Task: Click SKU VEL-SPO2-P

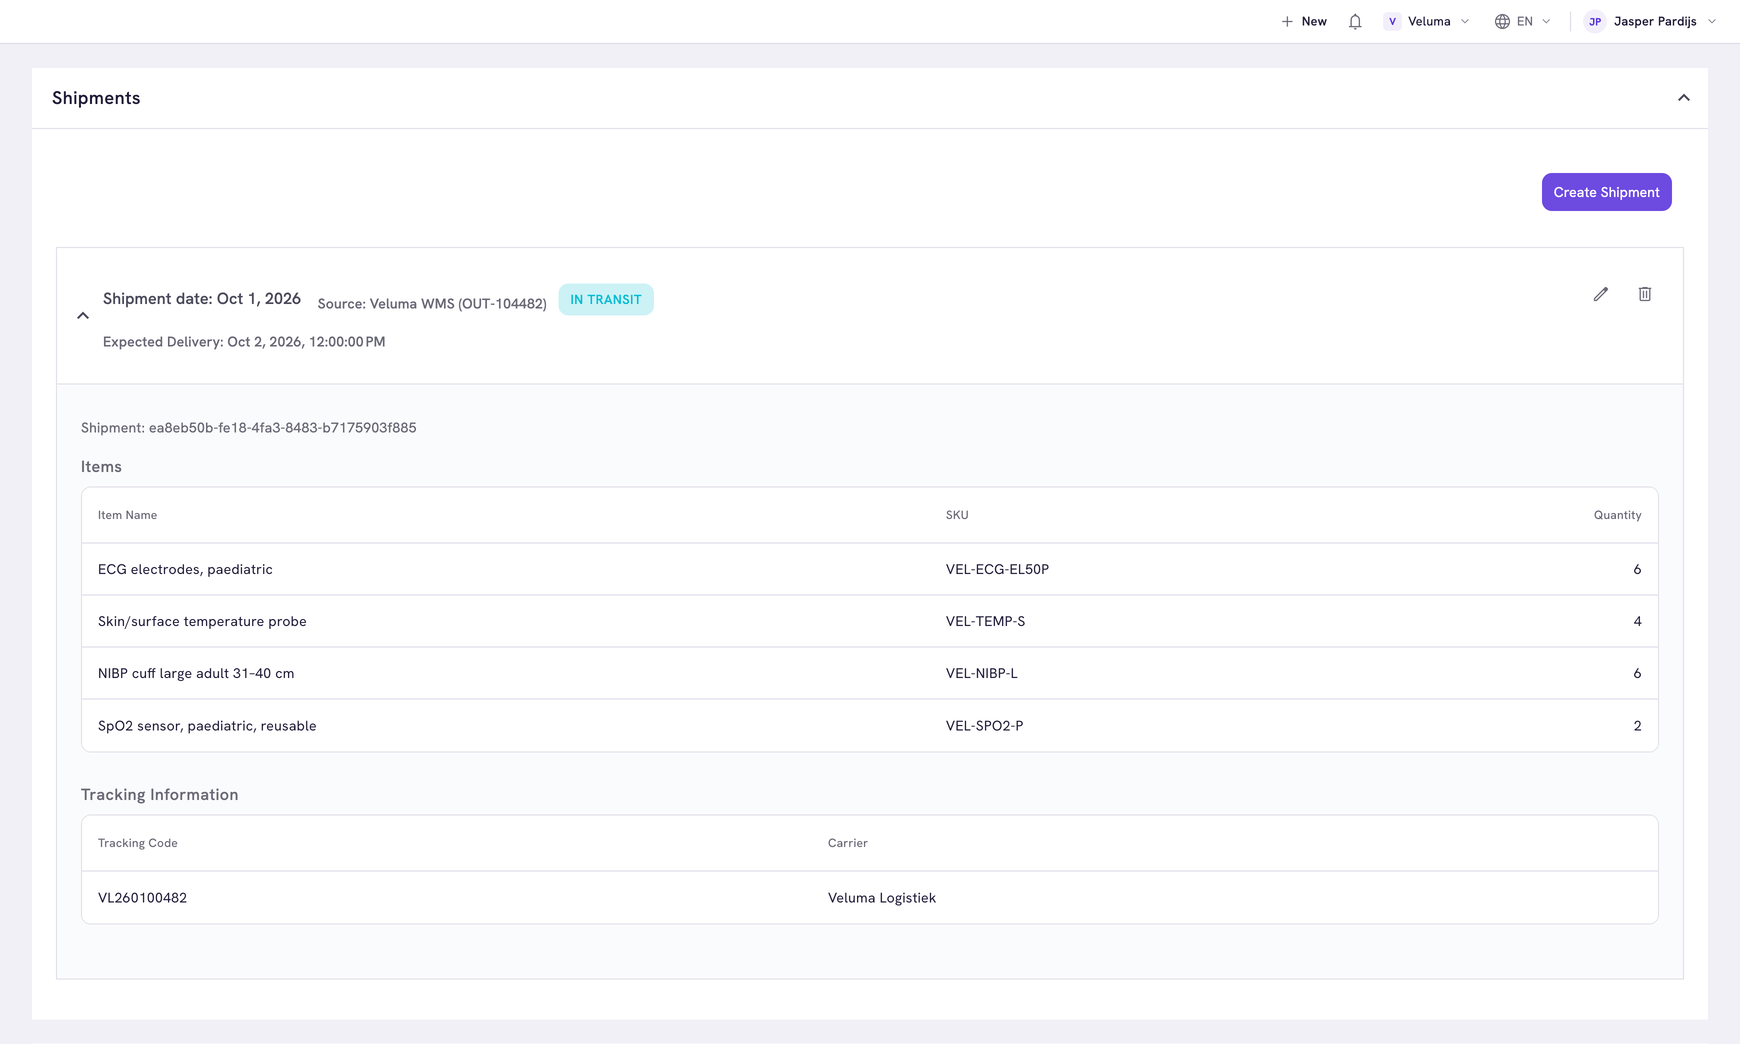Action: click(x=984, y=726)
